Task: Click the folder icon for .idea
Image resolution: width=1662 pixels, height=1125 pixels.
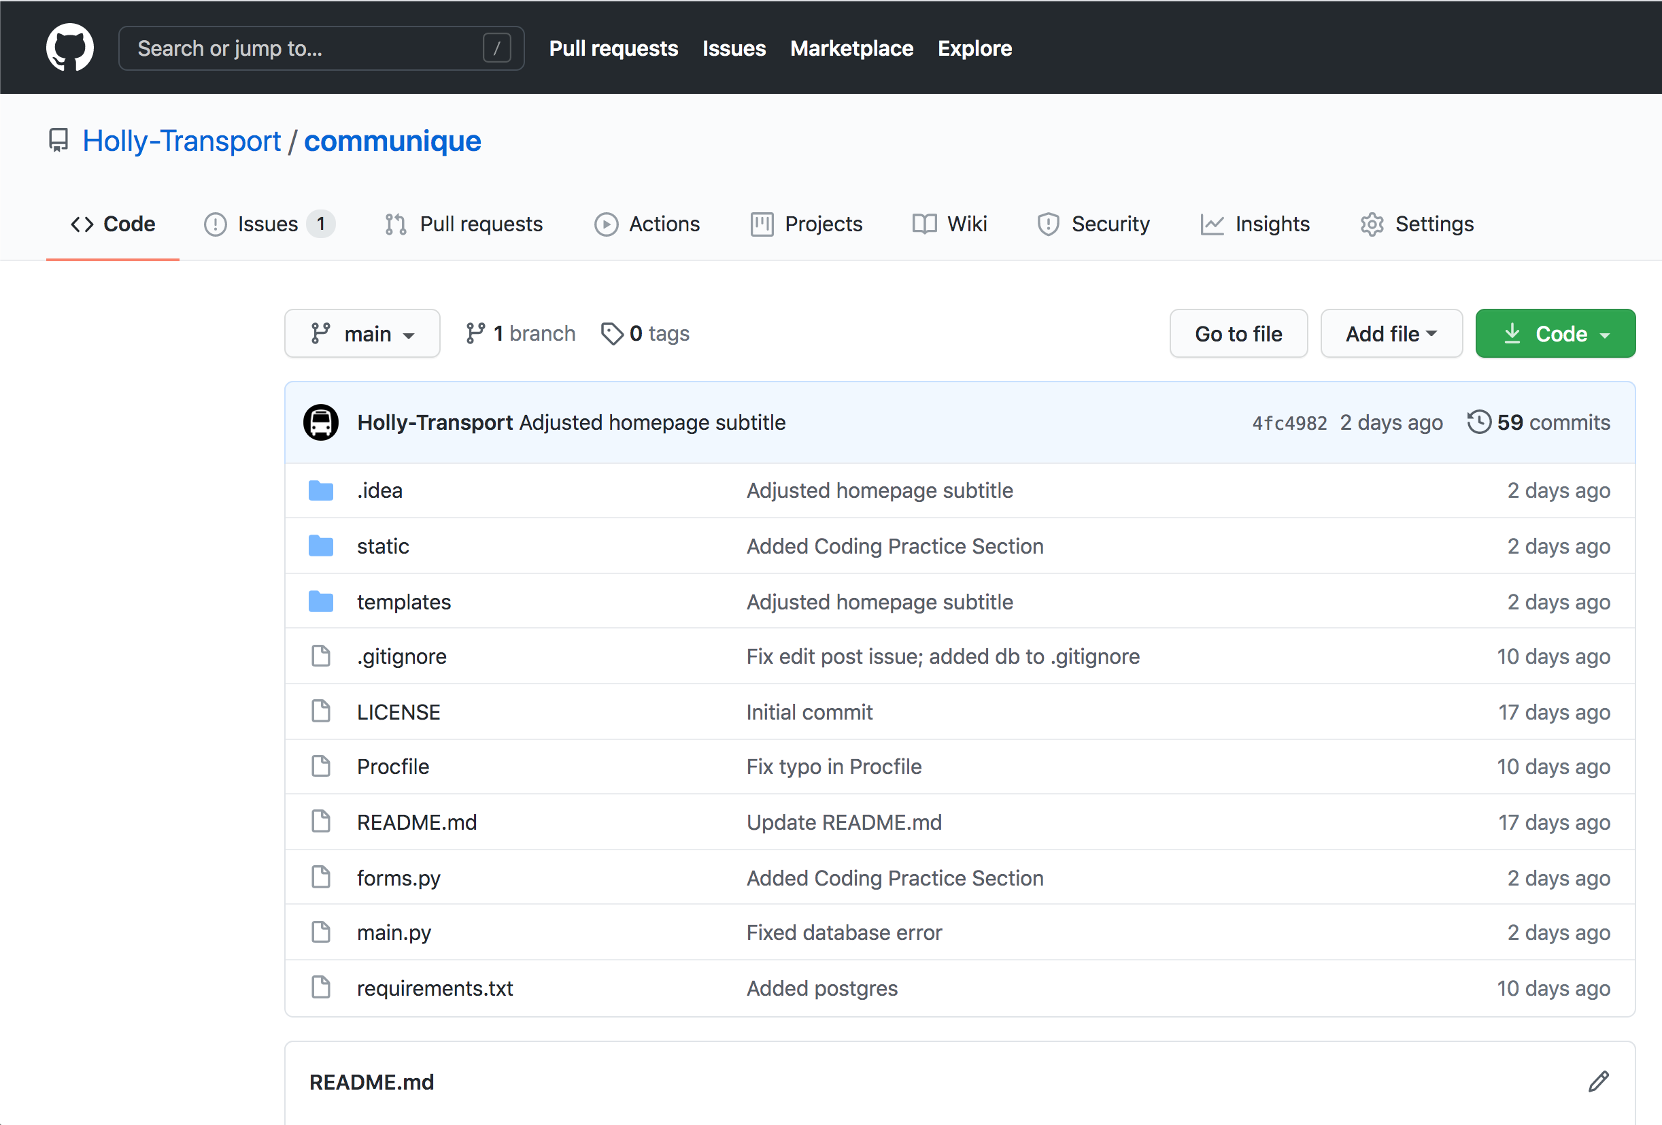Action: coord(321,490)
